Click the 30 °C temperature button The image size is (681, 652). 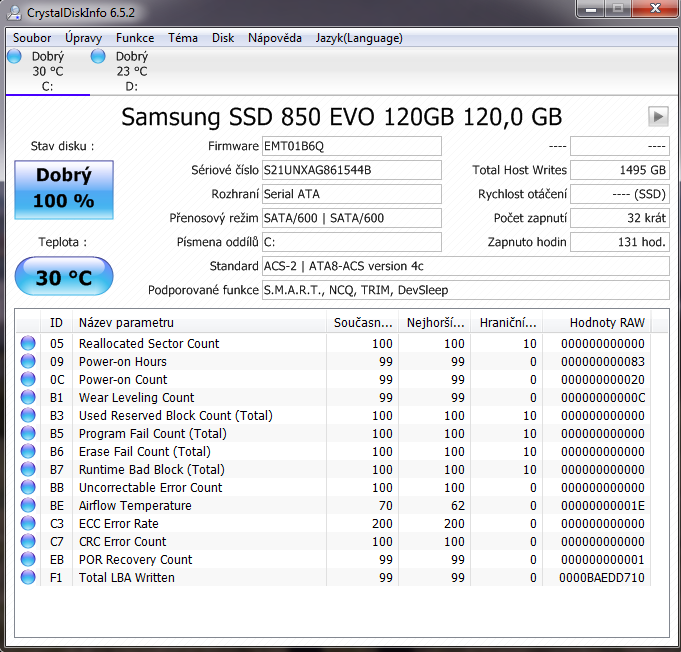point(64,277)
